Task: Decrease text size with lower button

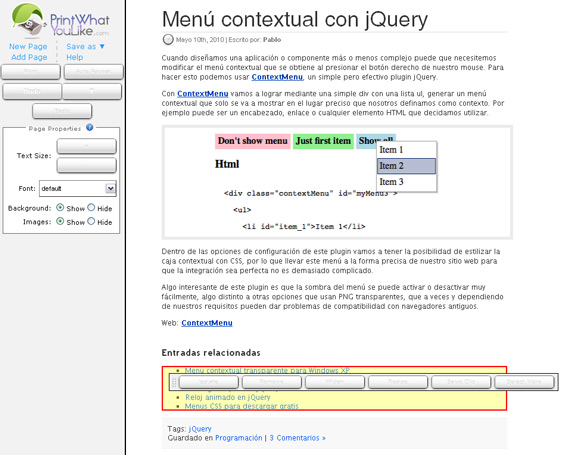Action: pos(87,165)
